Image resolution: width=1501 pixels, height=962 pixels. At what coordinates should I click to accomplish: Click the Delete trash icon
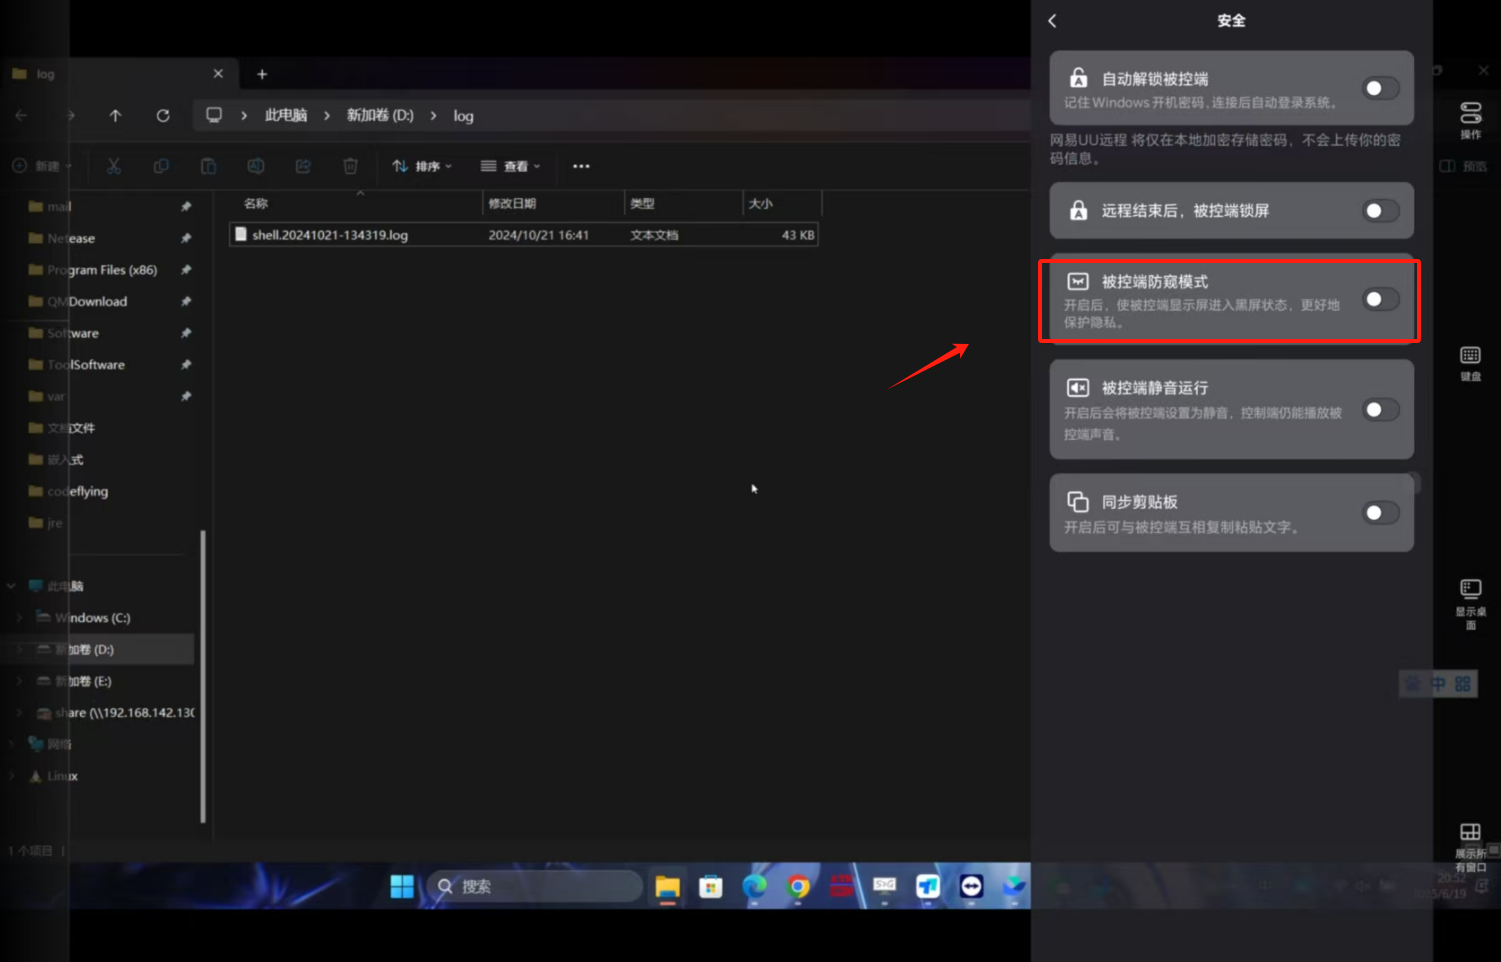(x=350, y=166)
